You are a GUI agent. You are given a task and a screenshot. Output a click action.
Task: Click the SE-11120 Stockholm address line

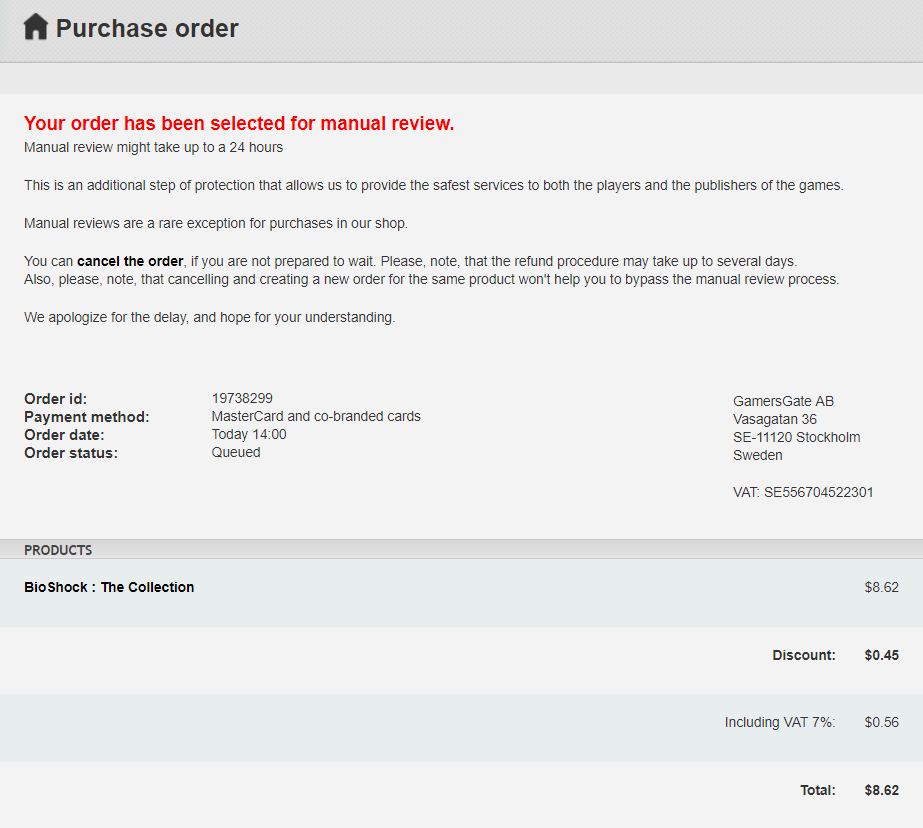click(796, 437)
